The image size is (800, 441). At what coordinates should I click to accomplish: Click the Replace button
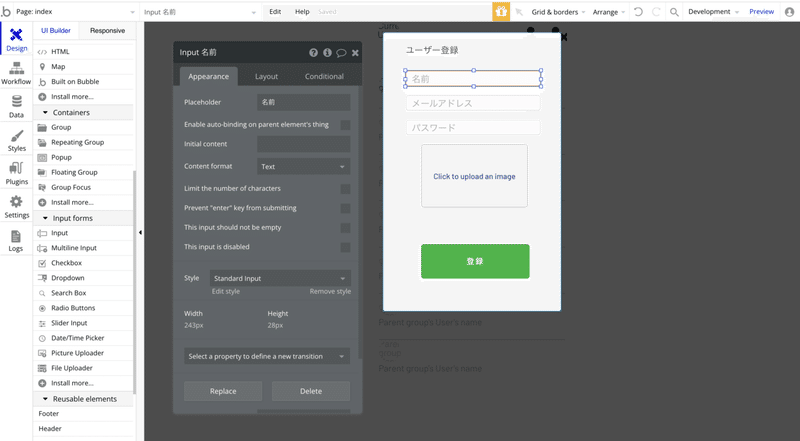223,391
